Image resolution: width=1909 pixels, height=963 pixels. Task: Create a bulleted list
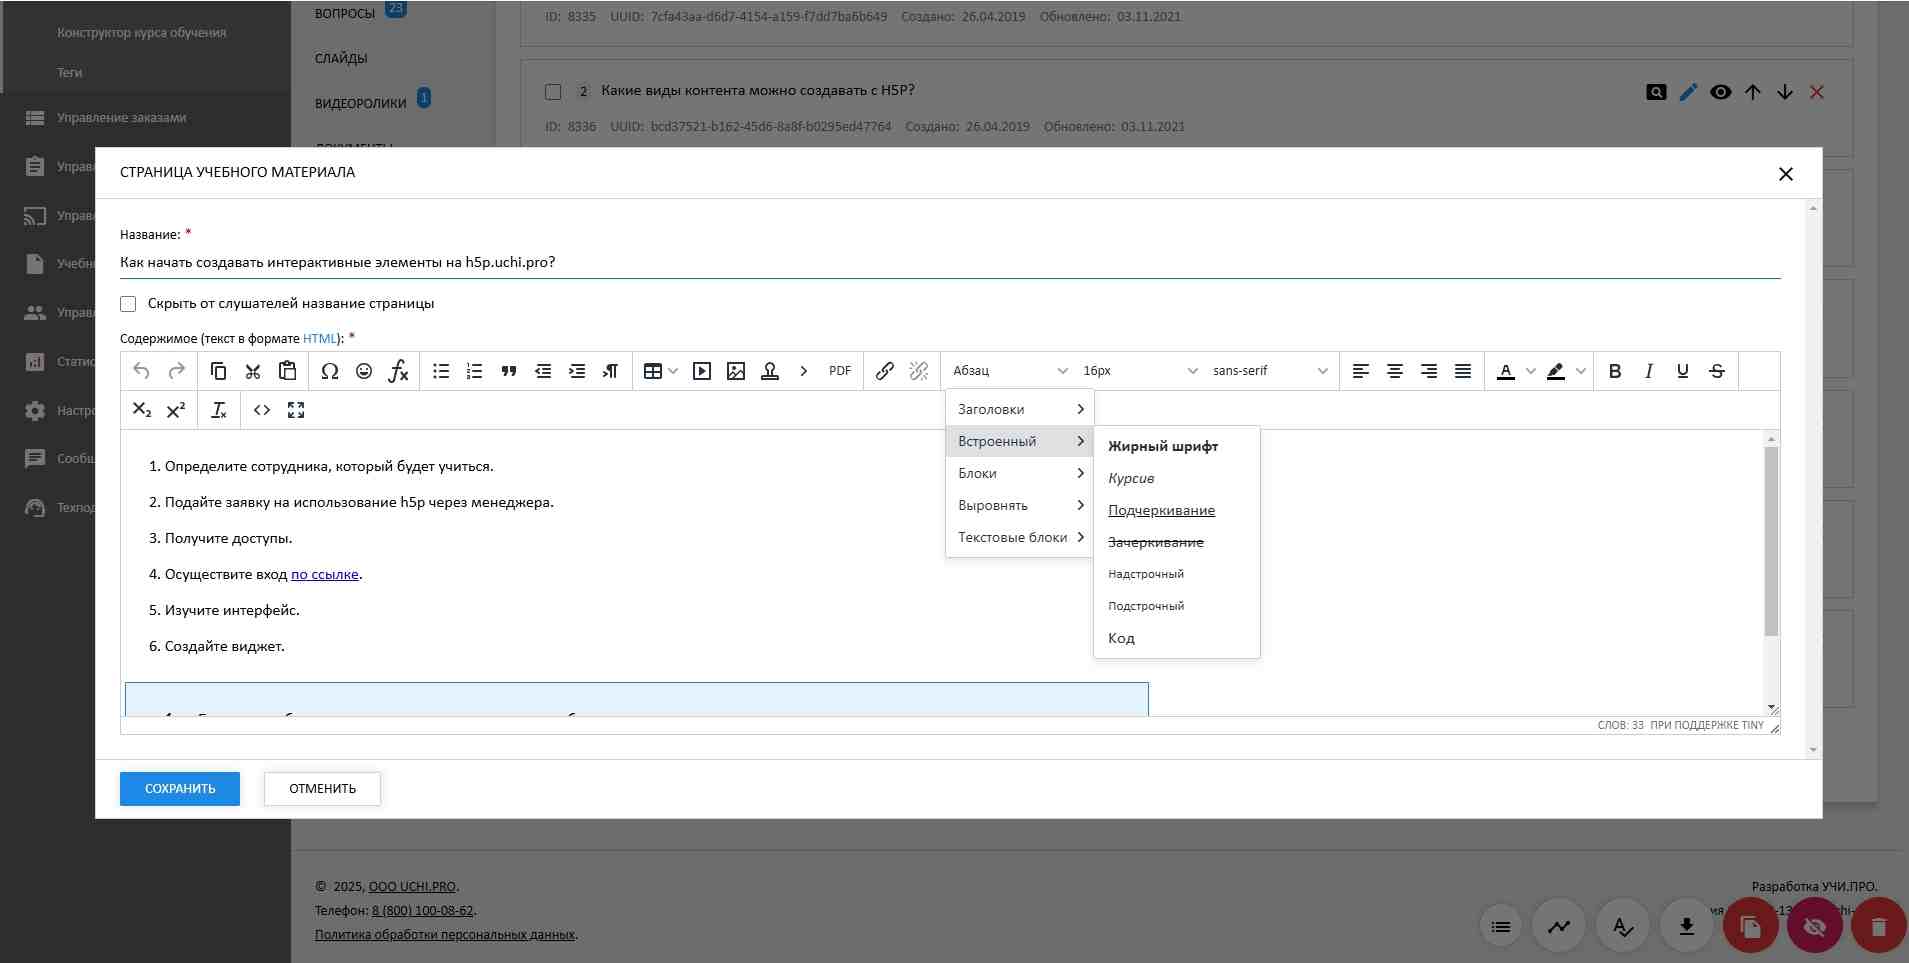coord(441,371)
